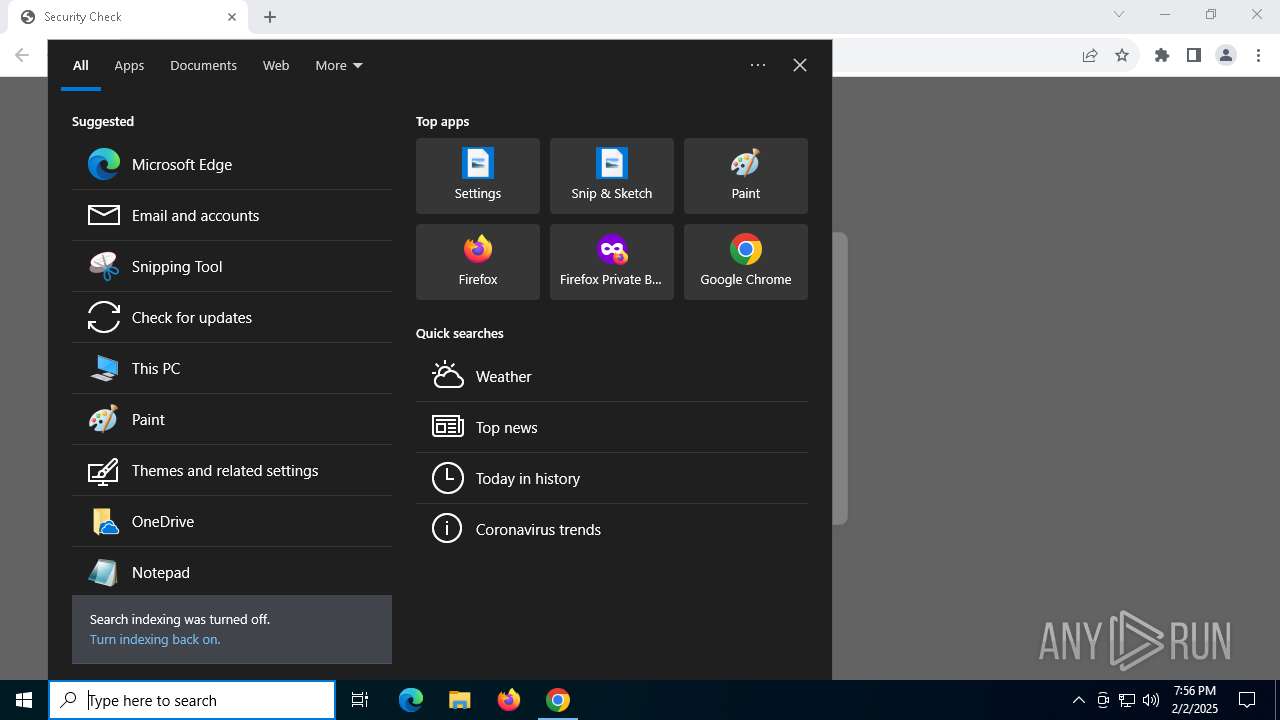
Task: Select Check for updates suggestion
Action: click(231, 317)
